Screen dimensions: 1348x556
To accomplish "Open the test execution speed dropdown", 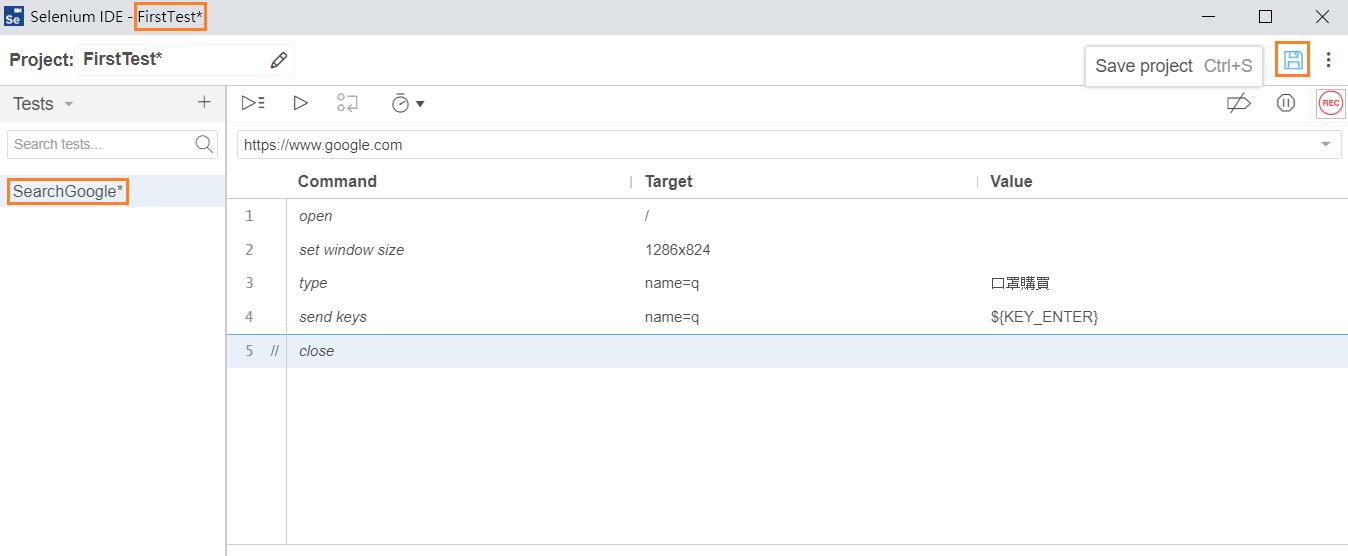I will pos(408,102).
